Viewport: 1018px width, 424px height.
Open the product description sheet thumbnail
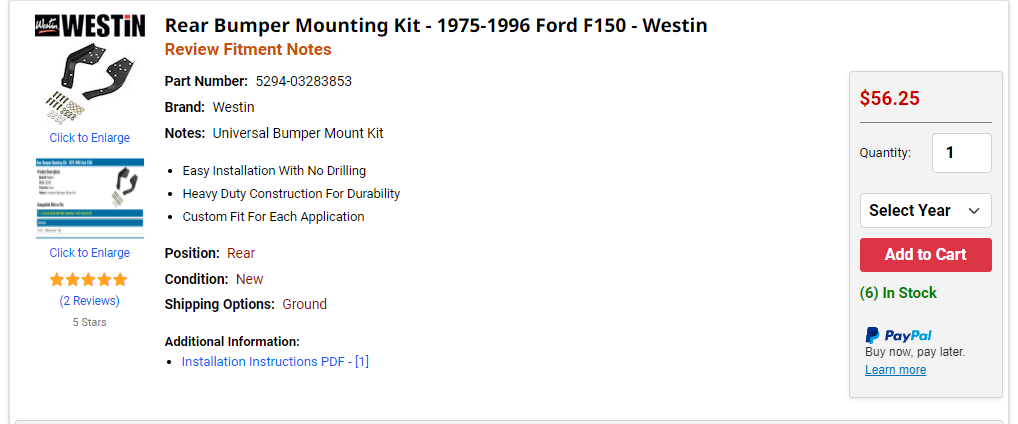(90, 199)
